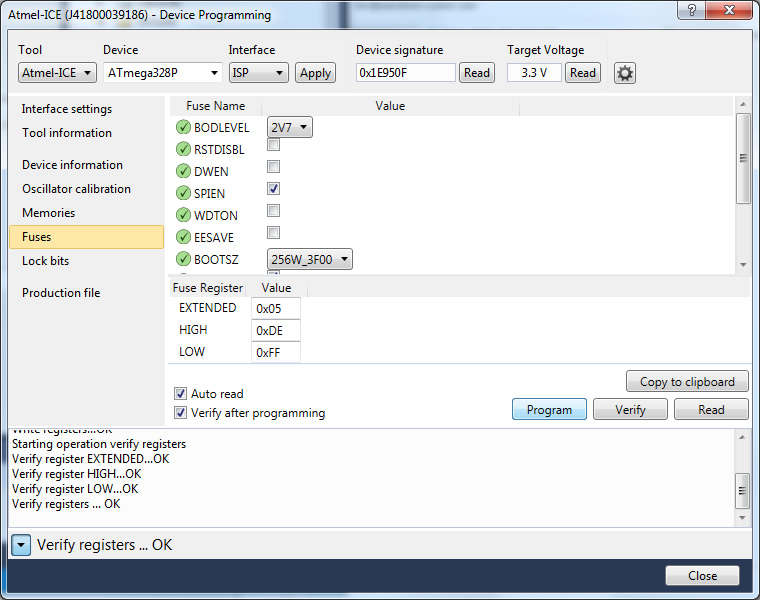Click the green checkmark beside RSTDISBL

click(x=183, y=149)
